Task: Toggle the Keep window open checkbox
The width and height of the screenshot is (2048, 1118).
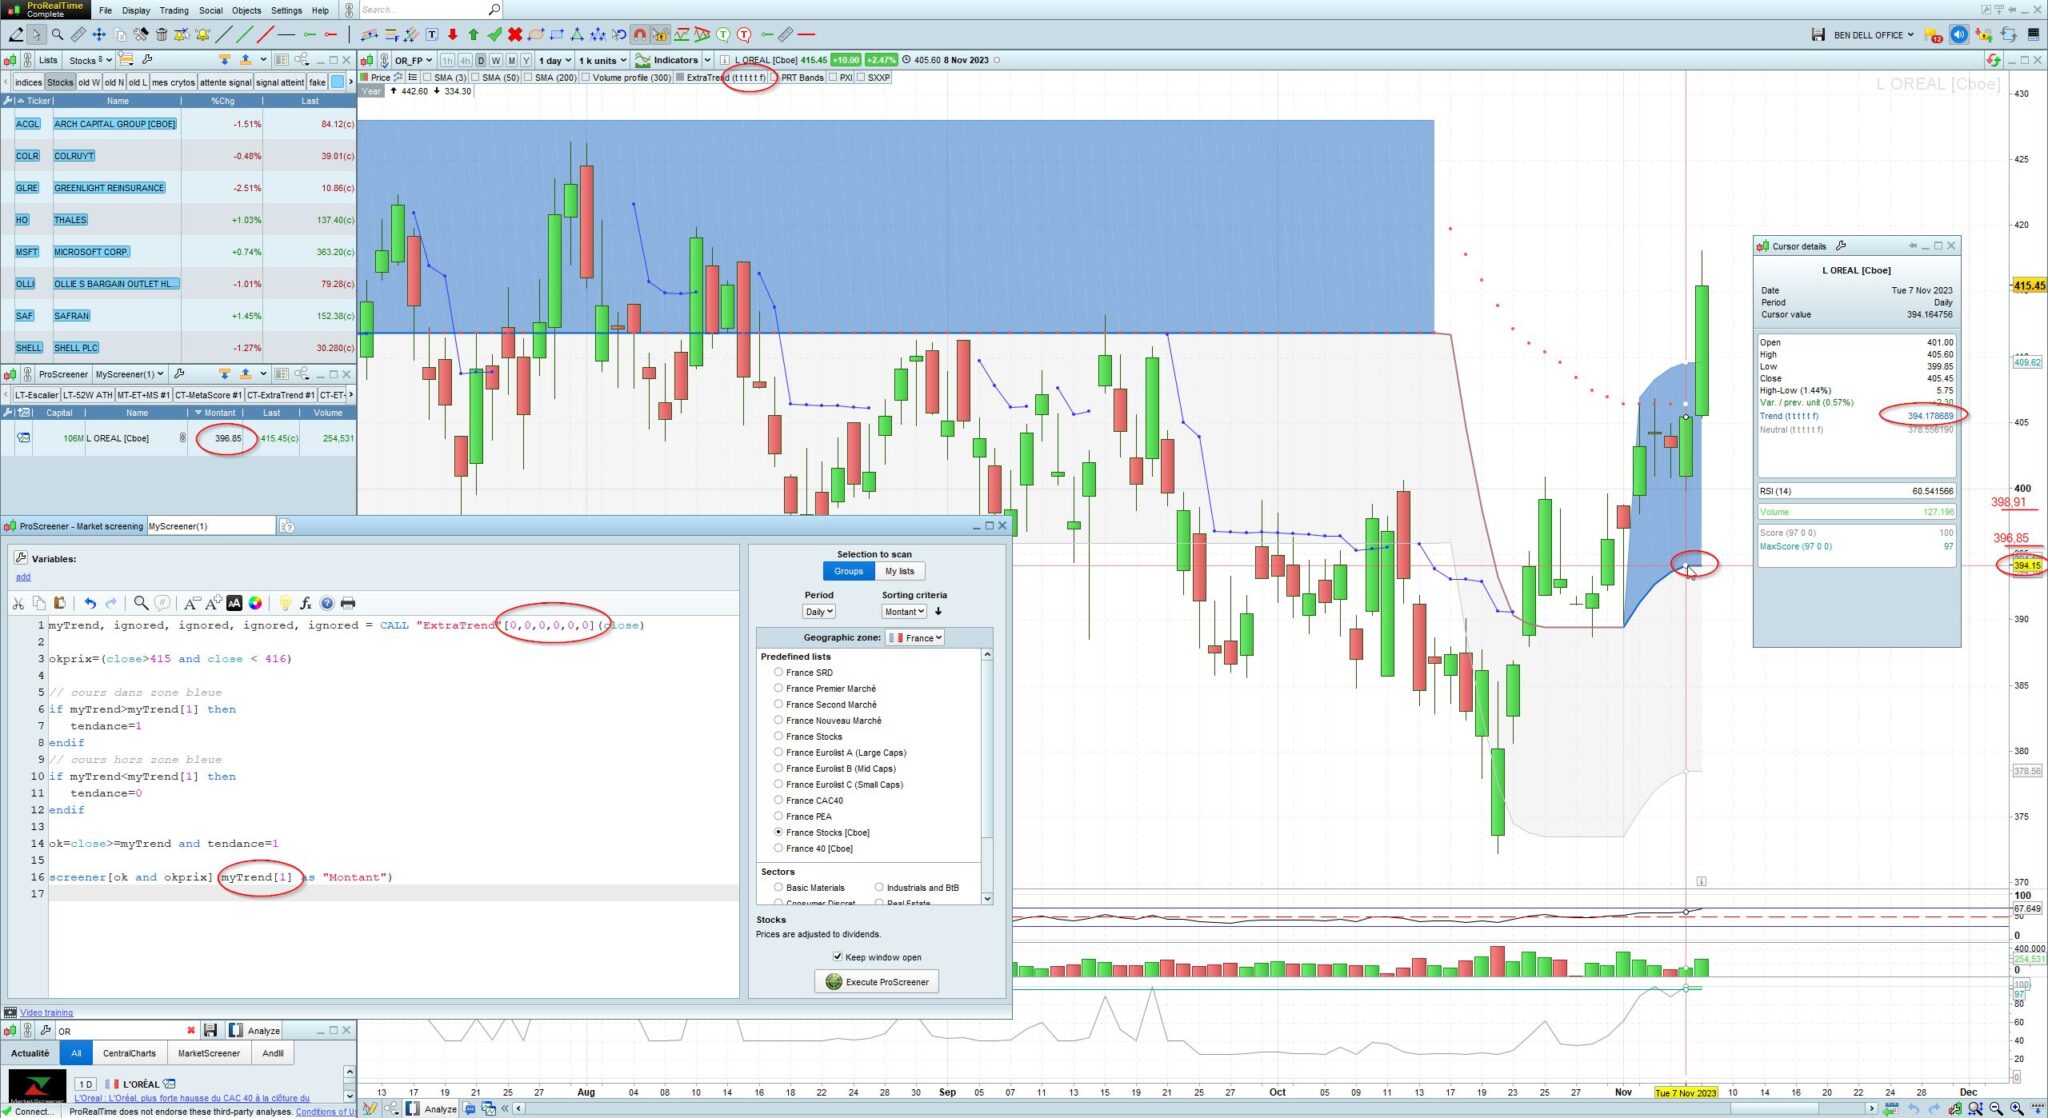Action: 838,957
